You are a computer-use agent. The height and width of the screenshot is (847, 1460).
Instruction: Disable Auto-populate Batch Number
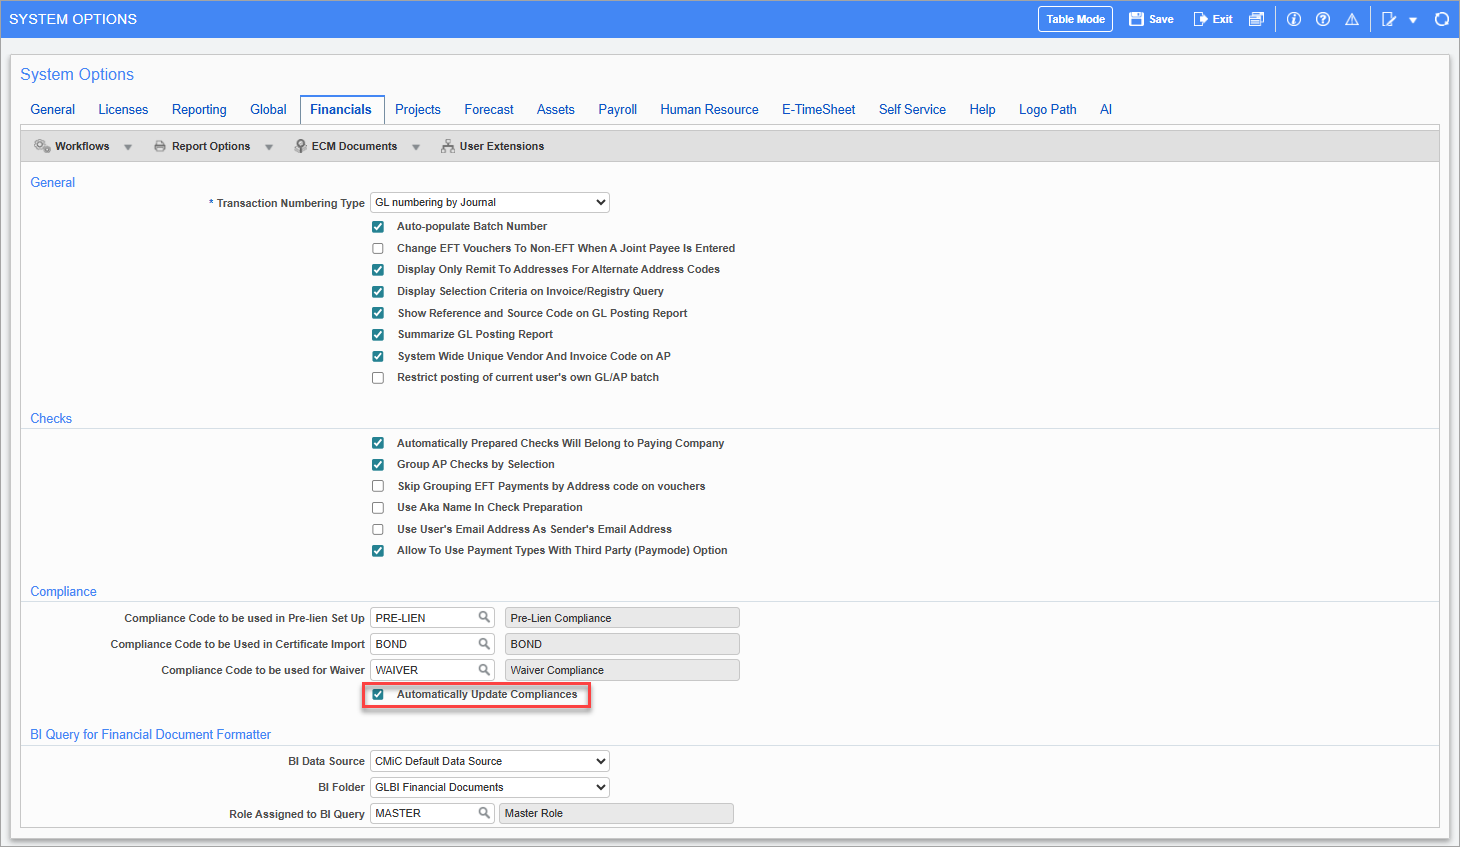pyautogui.click(x=378, y=226)
